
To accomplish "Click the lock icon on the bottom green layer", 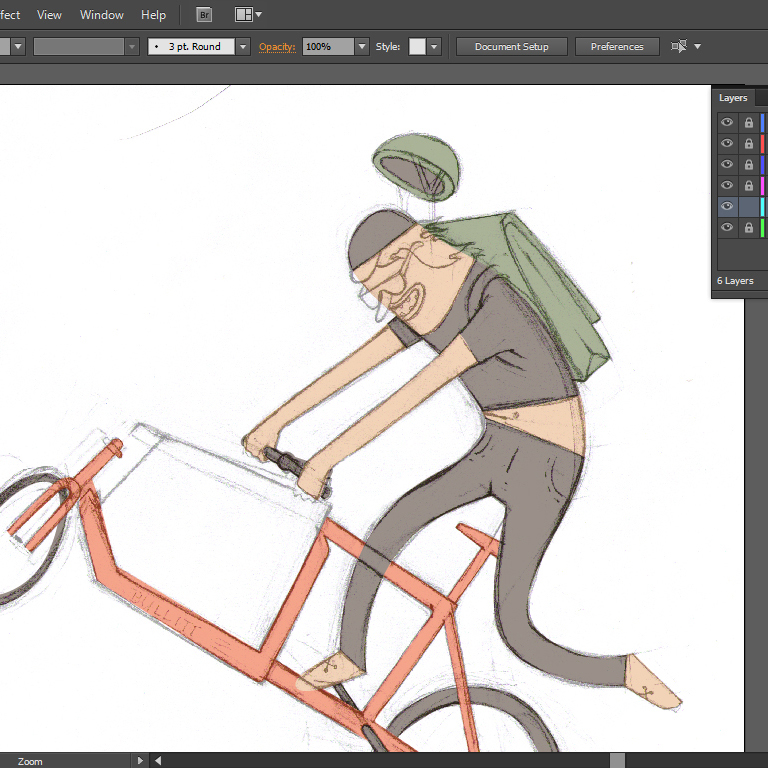I will click(x=748, y=228).
